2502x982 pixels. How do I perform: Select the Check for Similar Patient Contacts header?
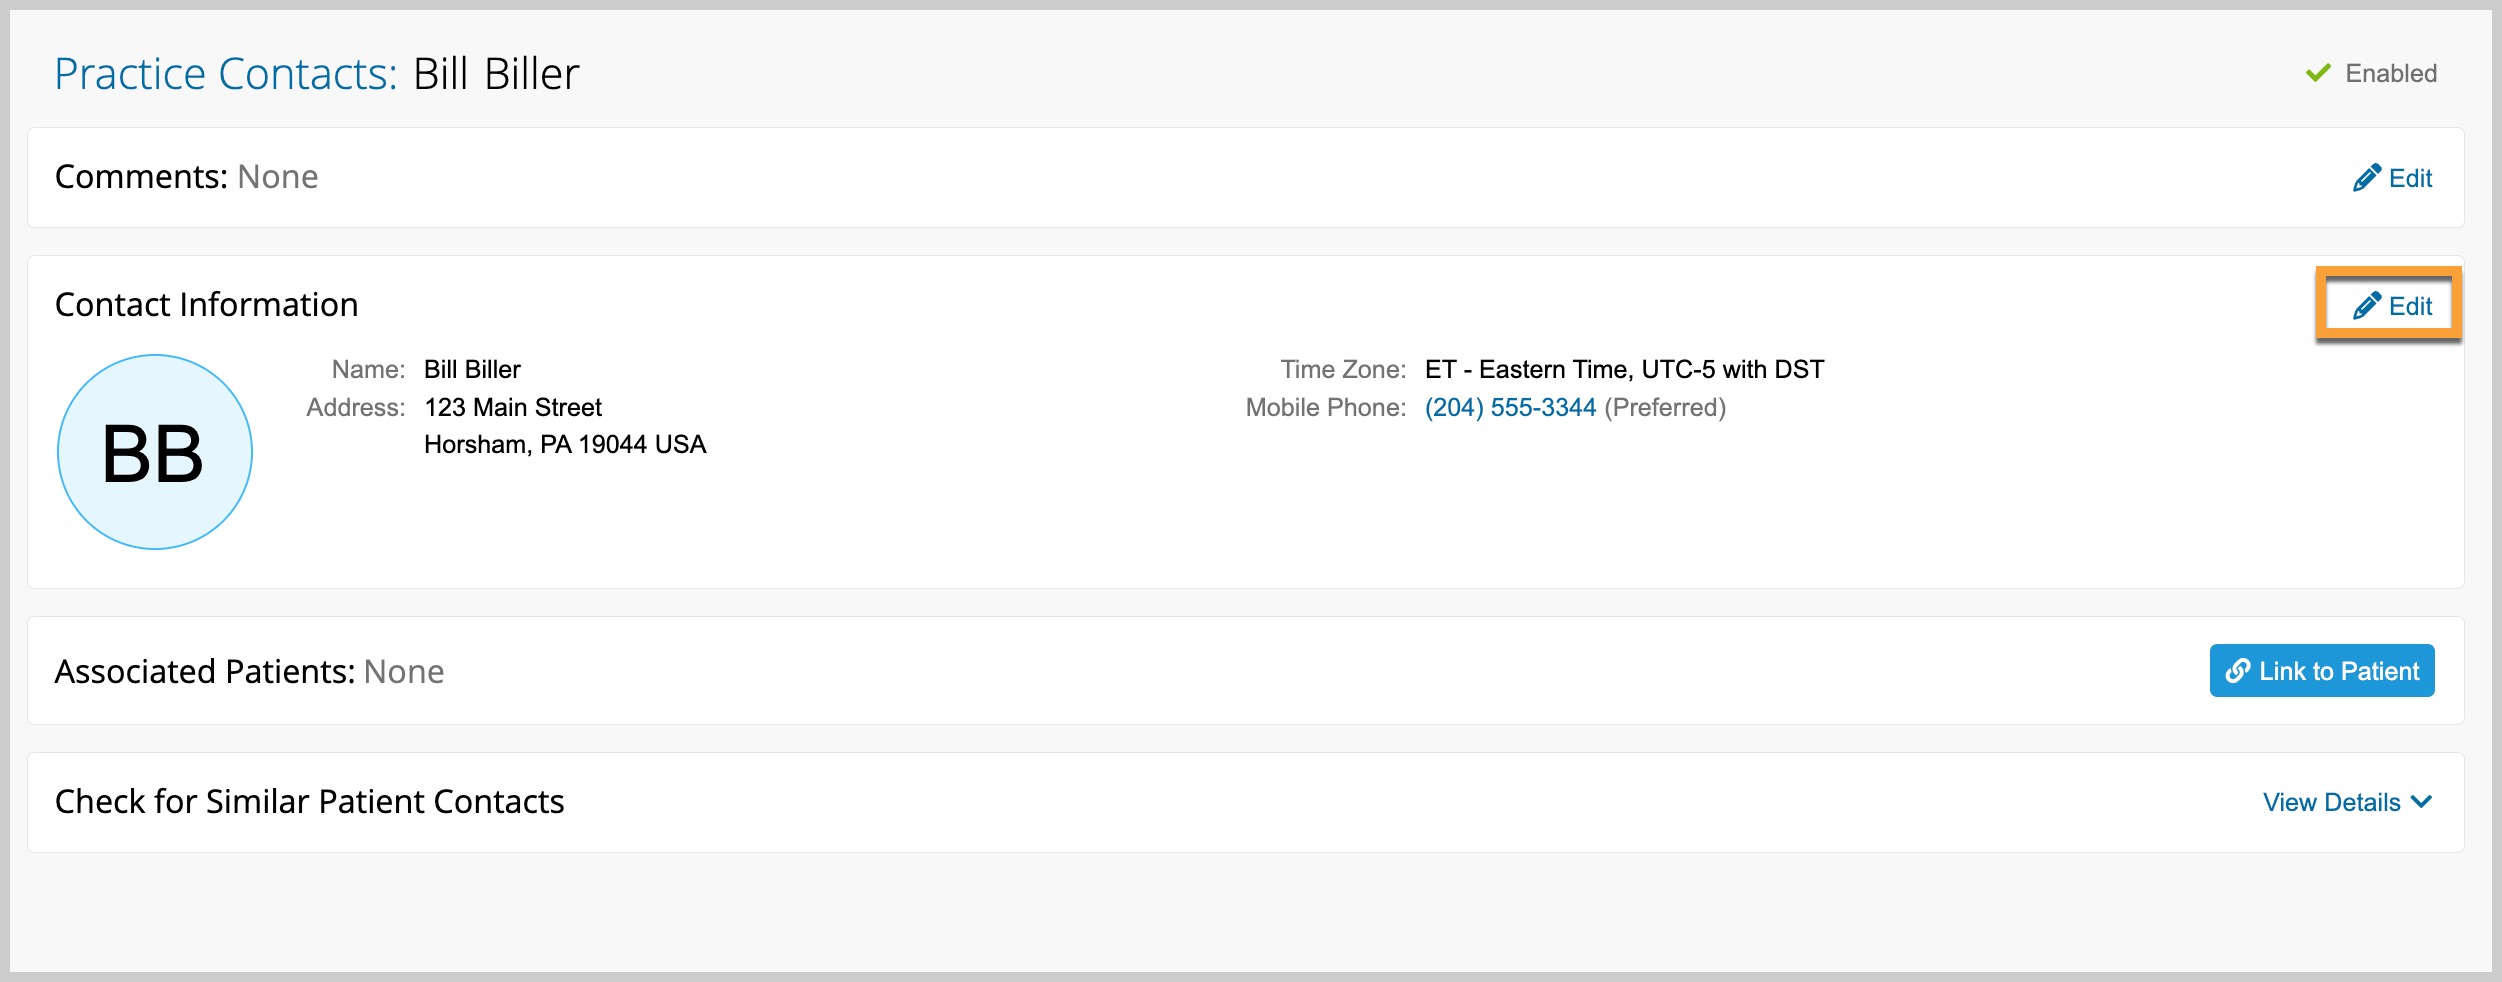(x=310, y=802)
